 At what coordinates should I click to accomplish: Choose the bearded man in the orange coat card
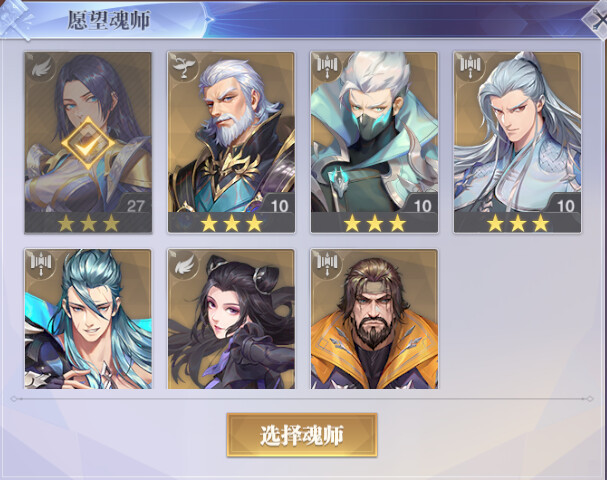pyautogui.click(x=374, y=319)
